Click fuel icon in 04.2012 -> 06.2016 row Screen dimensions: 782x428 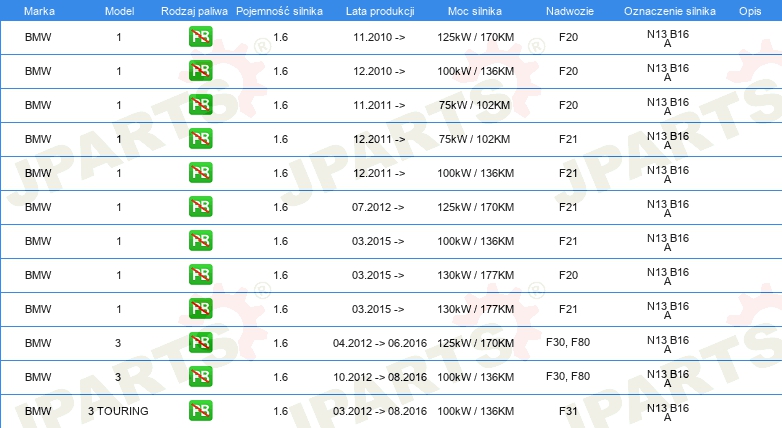(x=200, y=342)
